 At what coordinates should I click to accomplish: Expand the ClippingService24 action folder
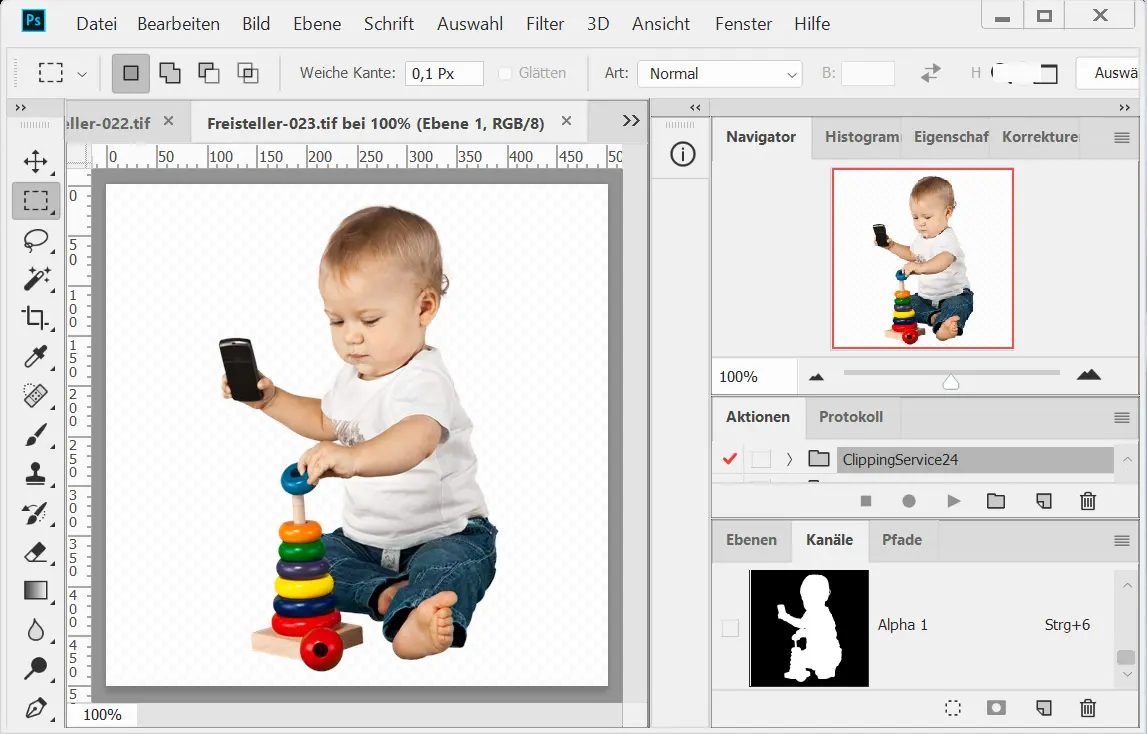[789, 460]
